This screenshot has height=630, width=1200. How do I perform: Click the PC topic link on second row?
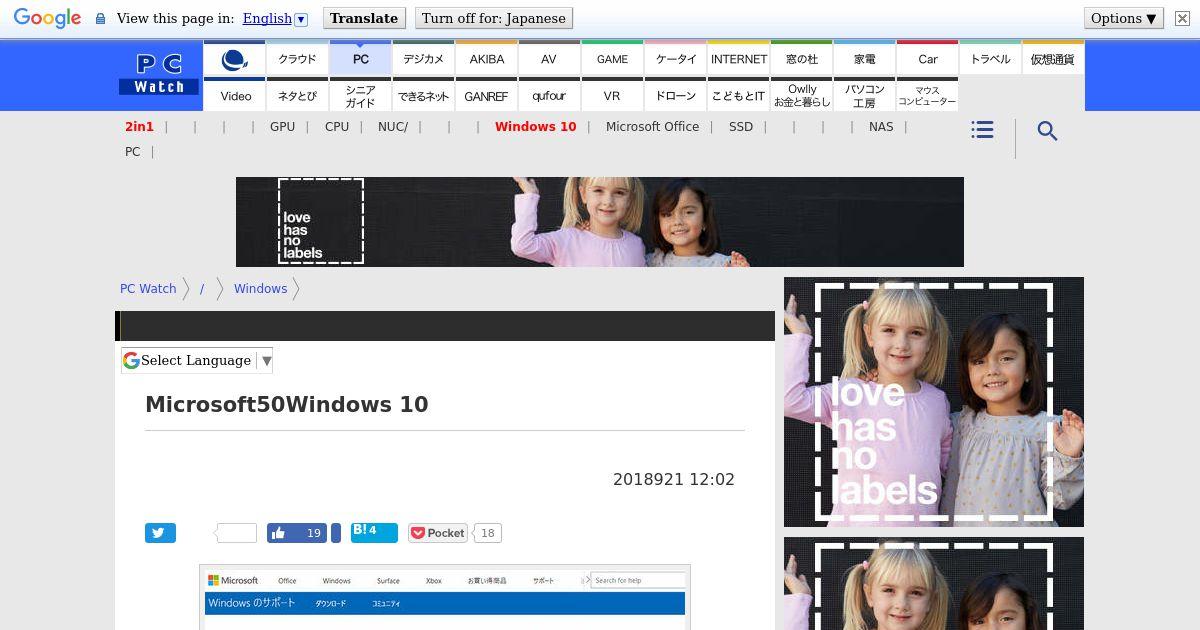[133, 151]
